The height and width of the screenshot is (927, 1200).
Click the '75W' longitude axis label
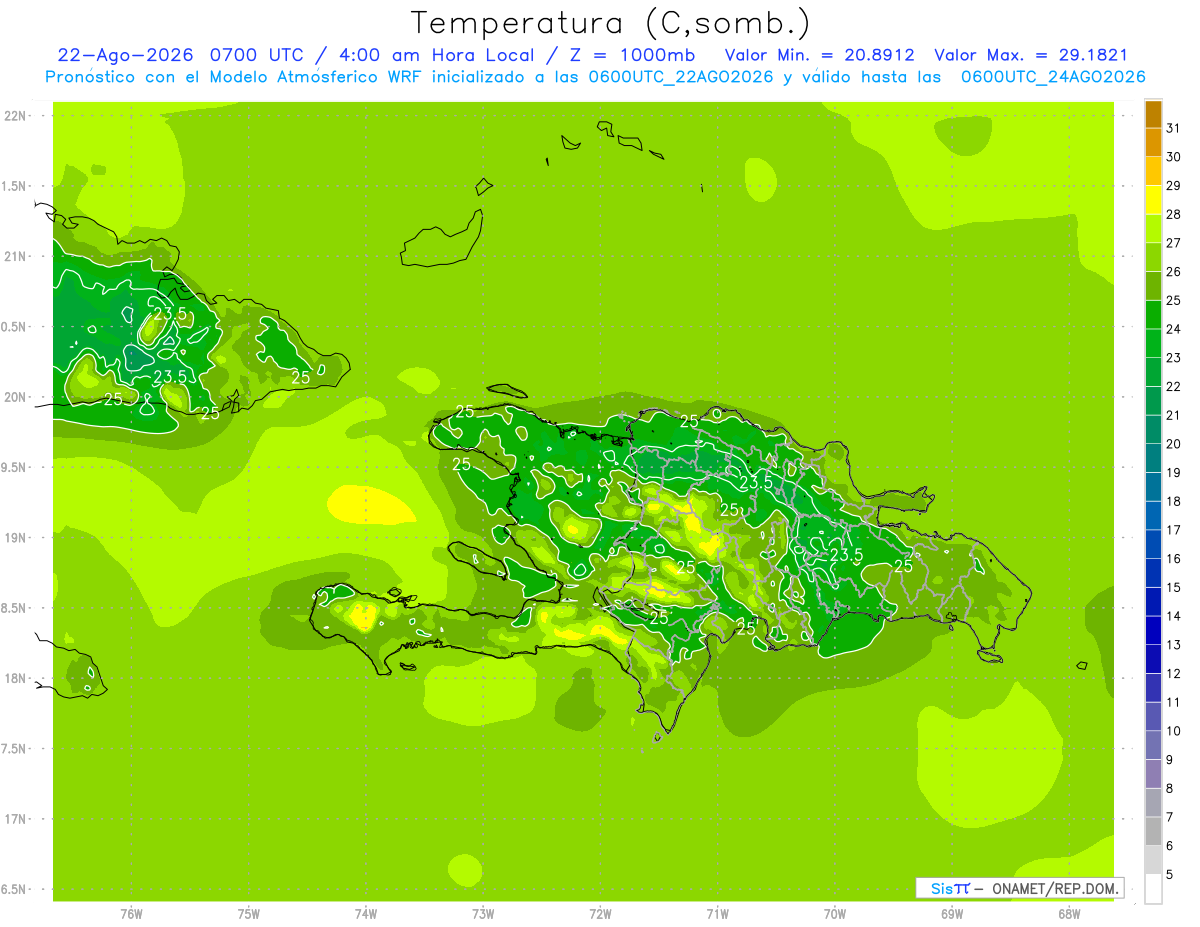[x=249, y=914]
